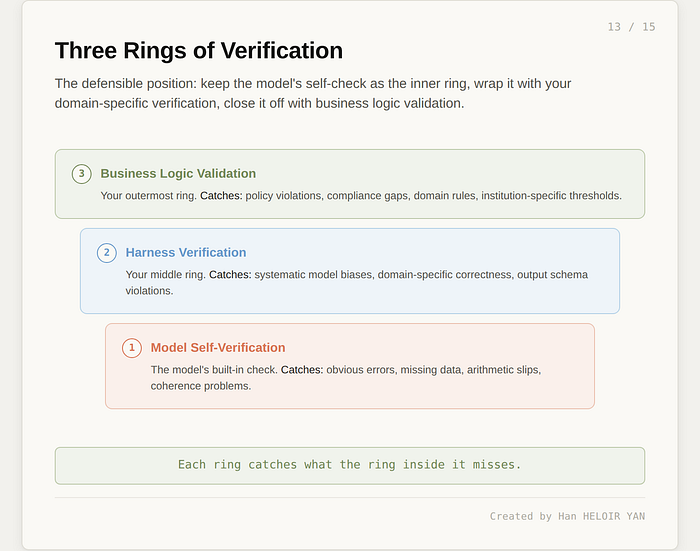Click the Three Rings of Verification title

199,50
